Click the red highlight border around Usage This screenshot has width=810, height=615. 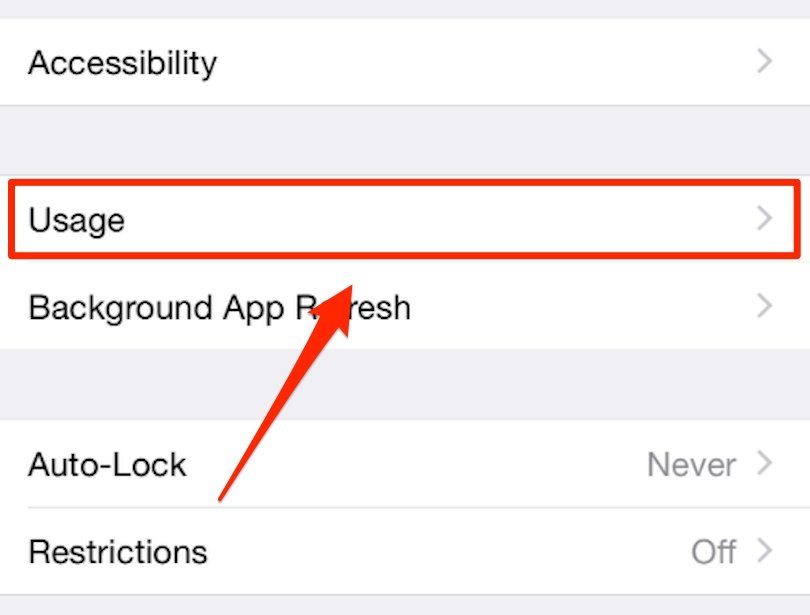tap(400, 182)
